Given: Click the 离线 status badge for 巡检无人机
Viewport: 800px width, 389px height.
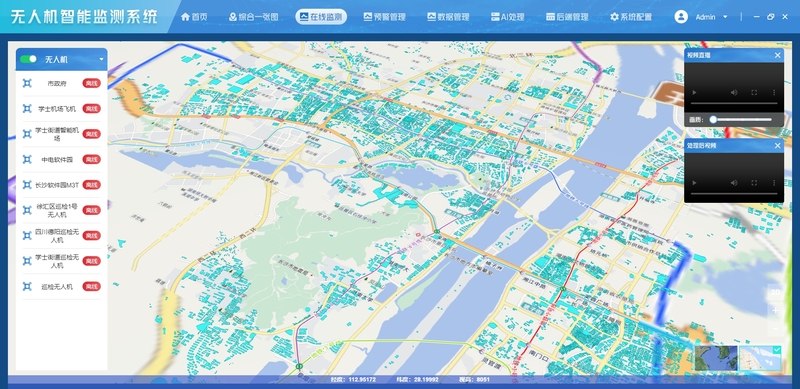Looking at the screenshot, I should (x=92, y=286).
